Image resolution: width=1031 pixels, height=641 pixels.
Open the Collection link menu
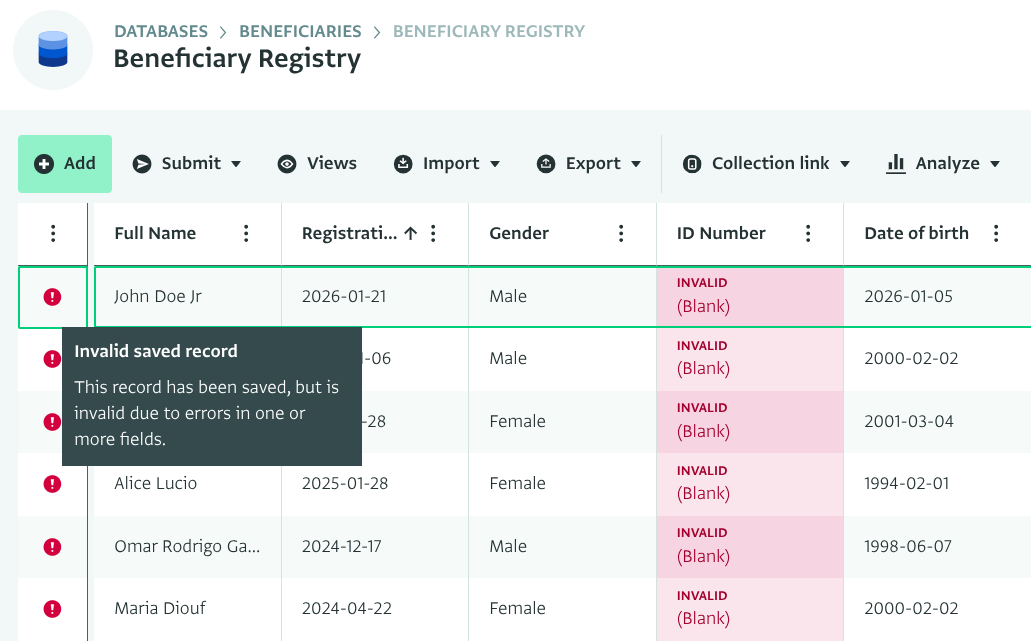click(x=766, y=164)
